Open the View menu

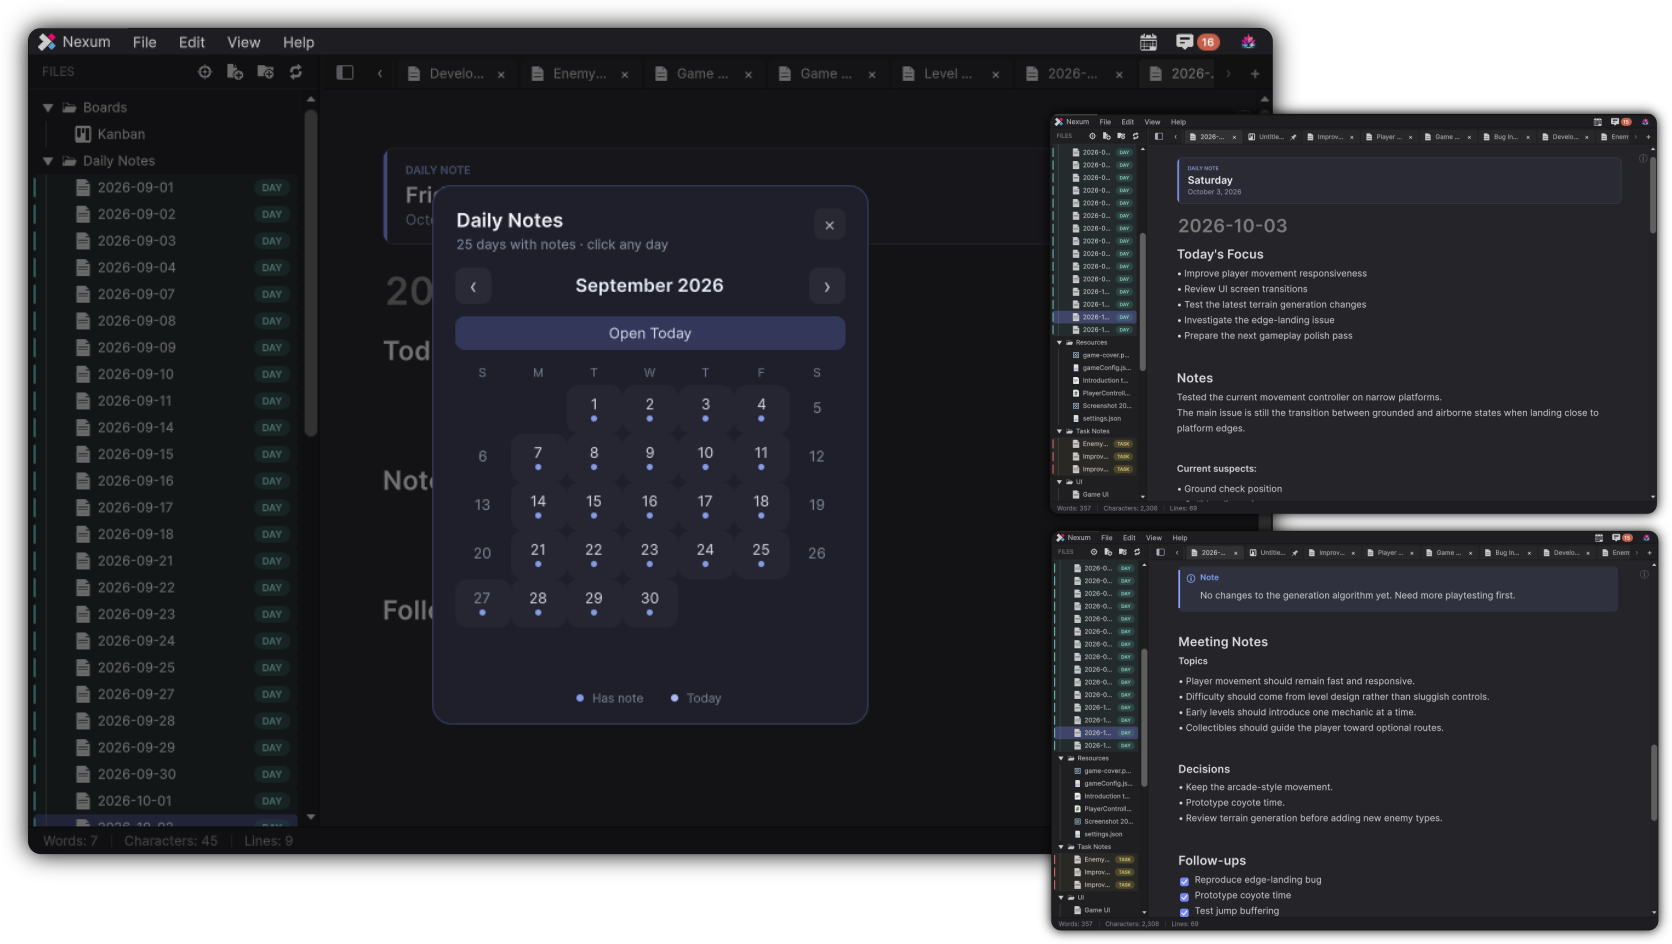[243, 42]
